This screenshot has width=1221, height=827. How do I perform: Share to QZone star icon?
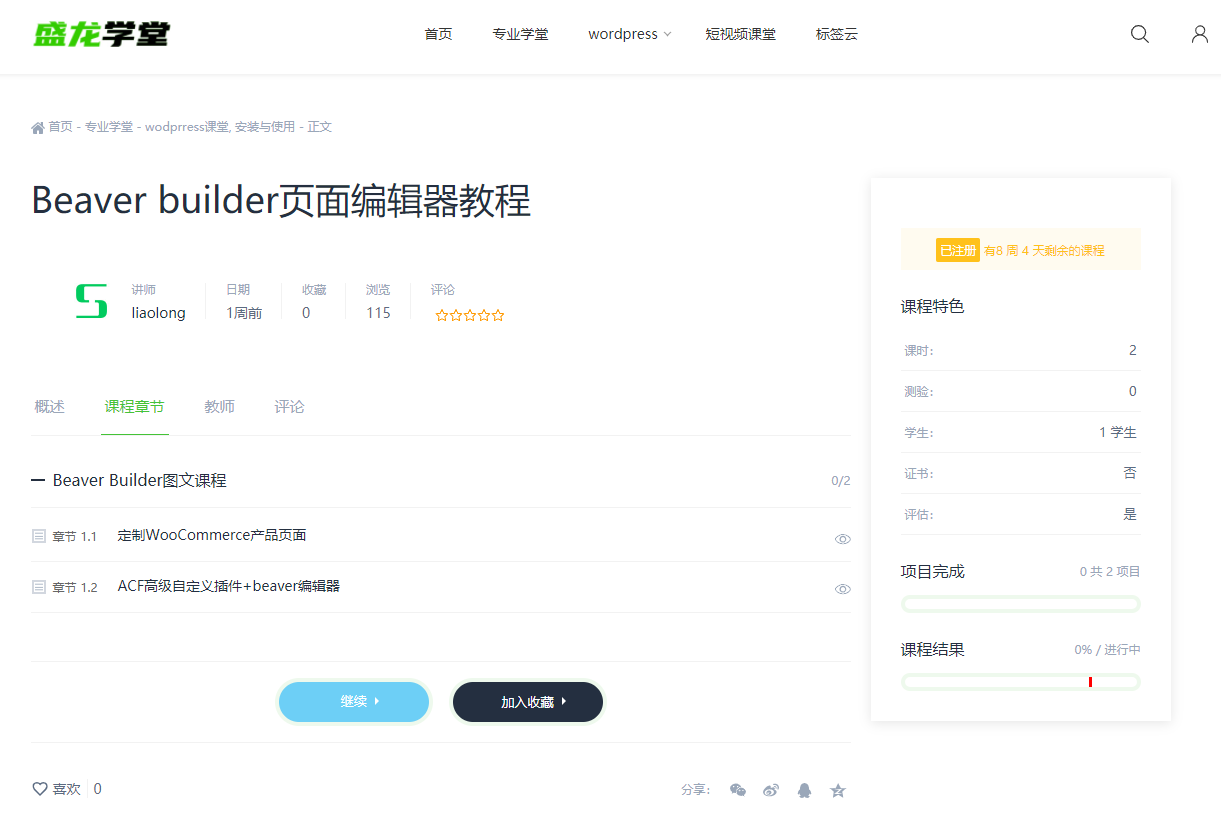tap(838, 790)
